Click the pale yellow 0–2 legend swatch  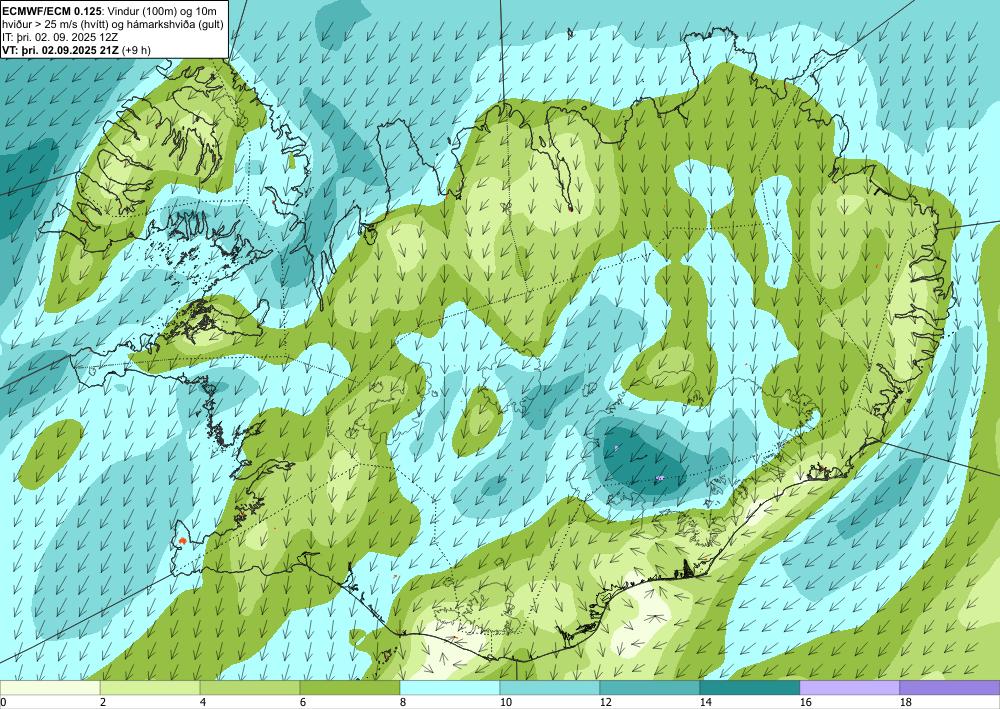coord(50,688)
